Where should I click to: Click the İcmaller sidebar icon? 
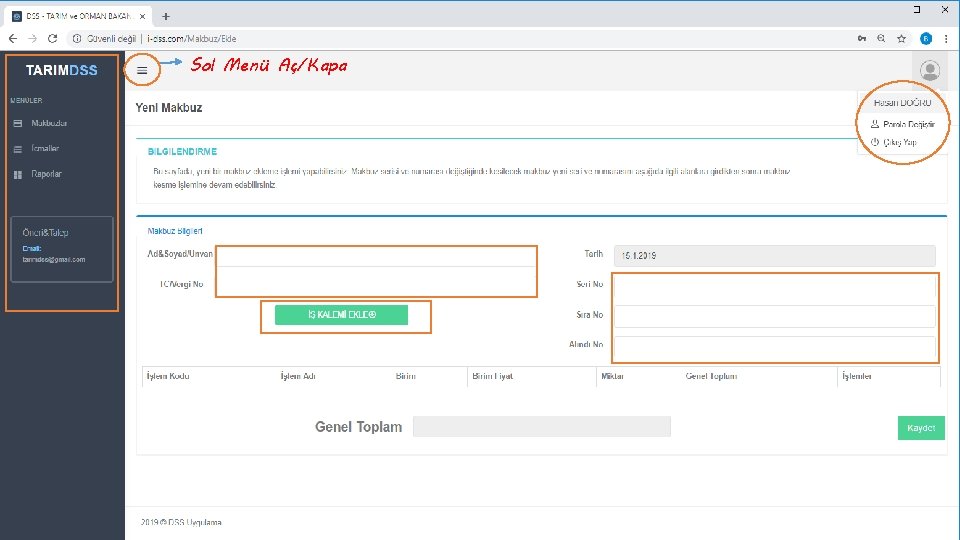pyautogui.click(x=18, y=149)
